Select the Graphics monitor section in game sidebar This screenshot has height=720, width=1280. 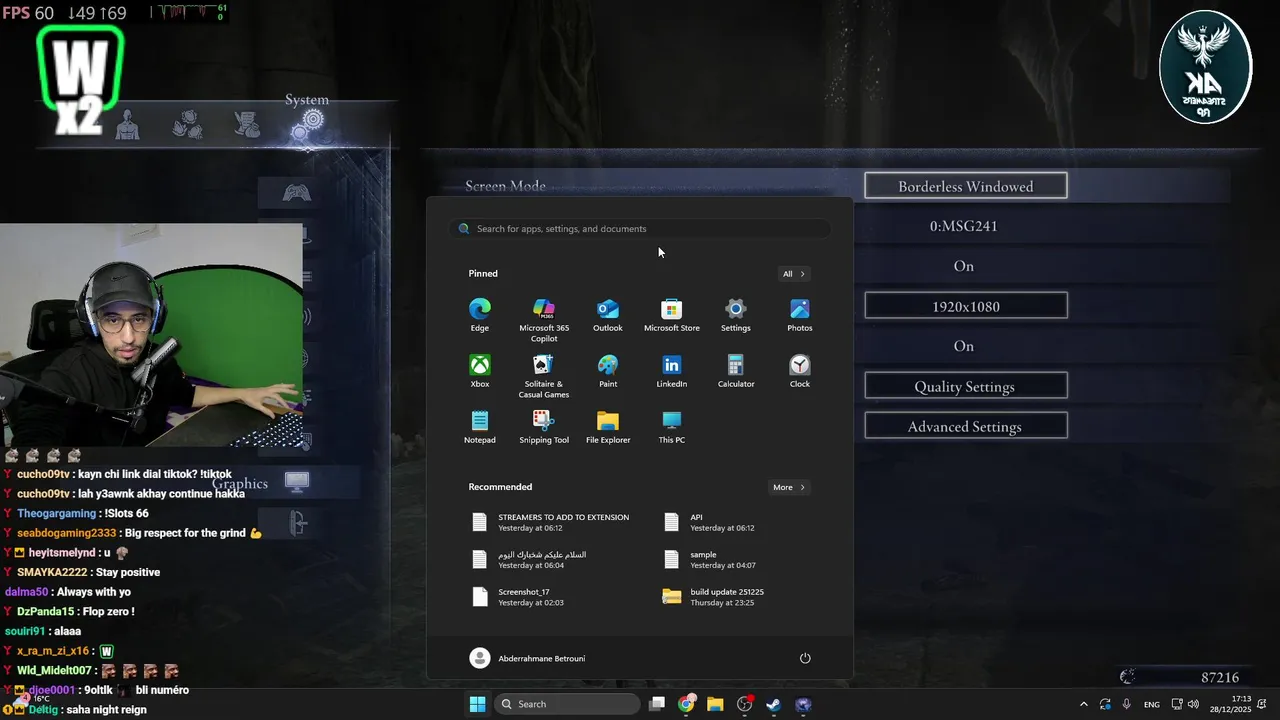(x=297, y=483)
